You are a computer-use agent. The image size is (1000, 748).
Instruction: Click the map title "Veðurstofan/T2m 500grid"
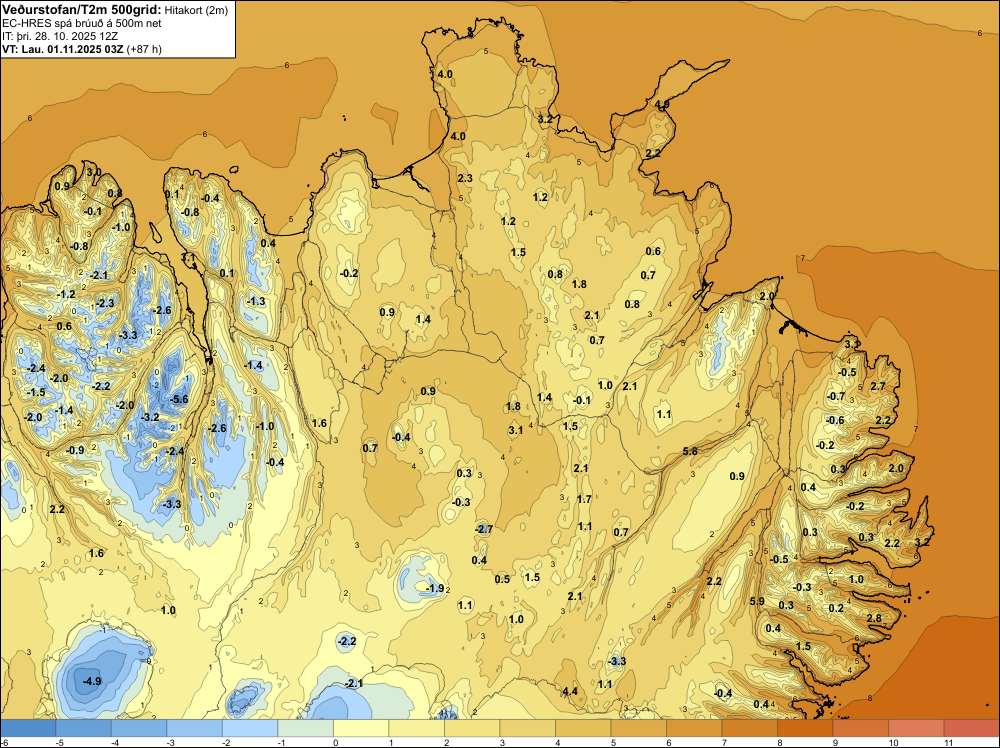point(81,9)
